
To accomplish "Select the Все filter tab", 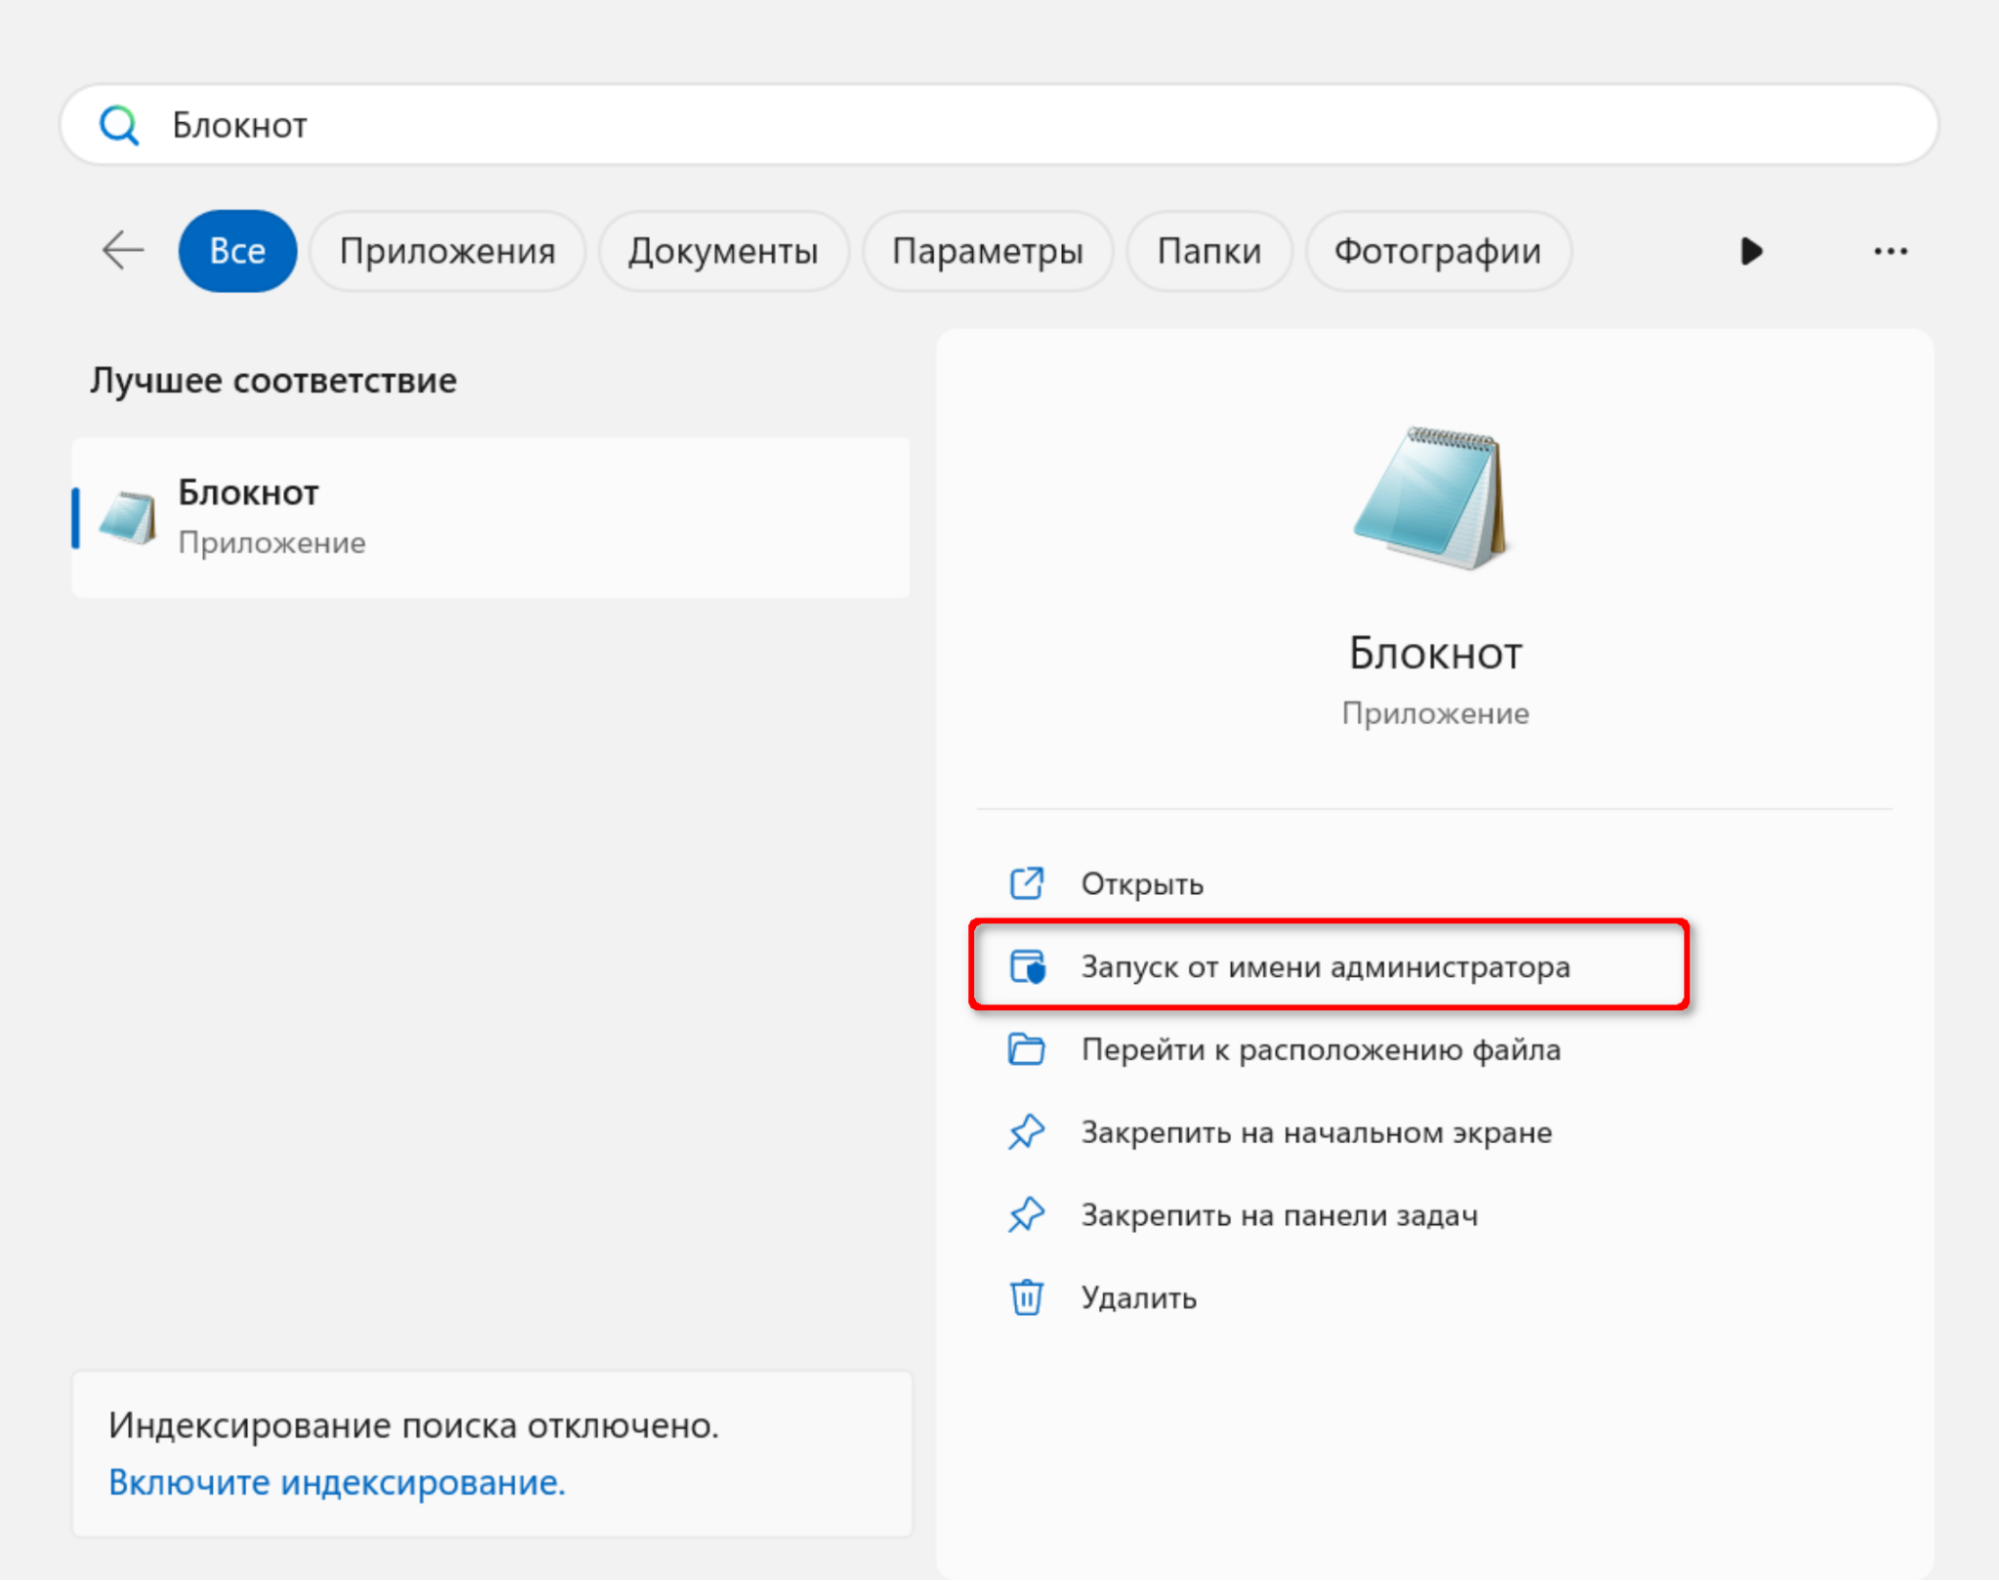I will pos(237,251).
